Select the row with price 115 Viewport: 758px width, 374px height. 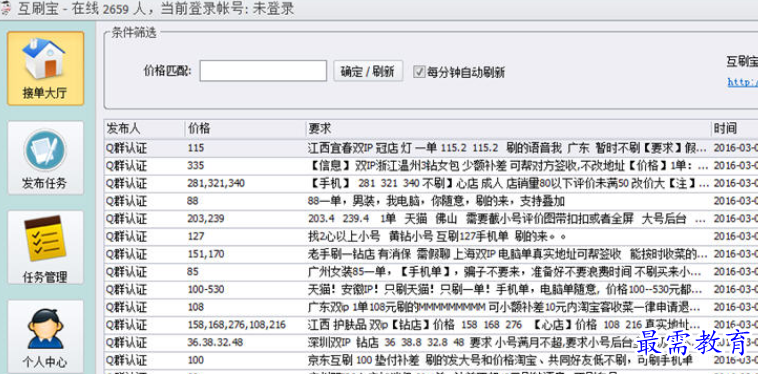431,148
